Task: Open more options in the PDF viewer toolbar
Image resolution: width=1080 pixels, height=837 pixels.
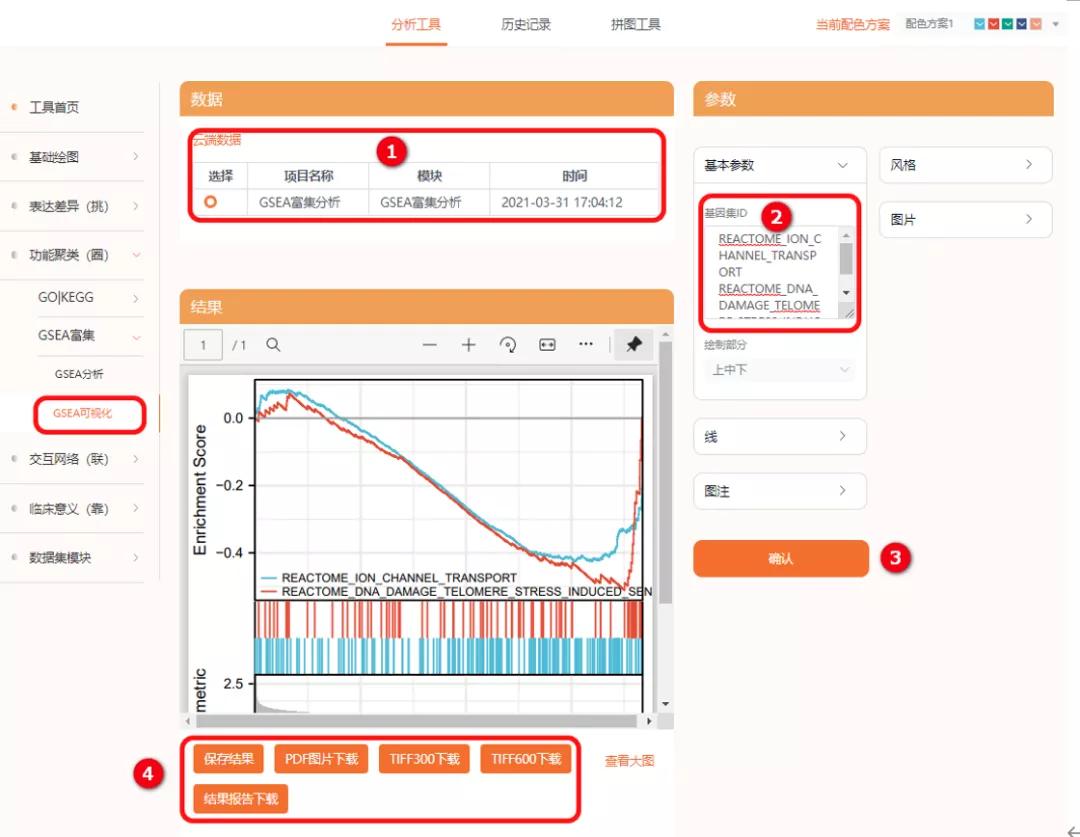Action: pos(586,343)
